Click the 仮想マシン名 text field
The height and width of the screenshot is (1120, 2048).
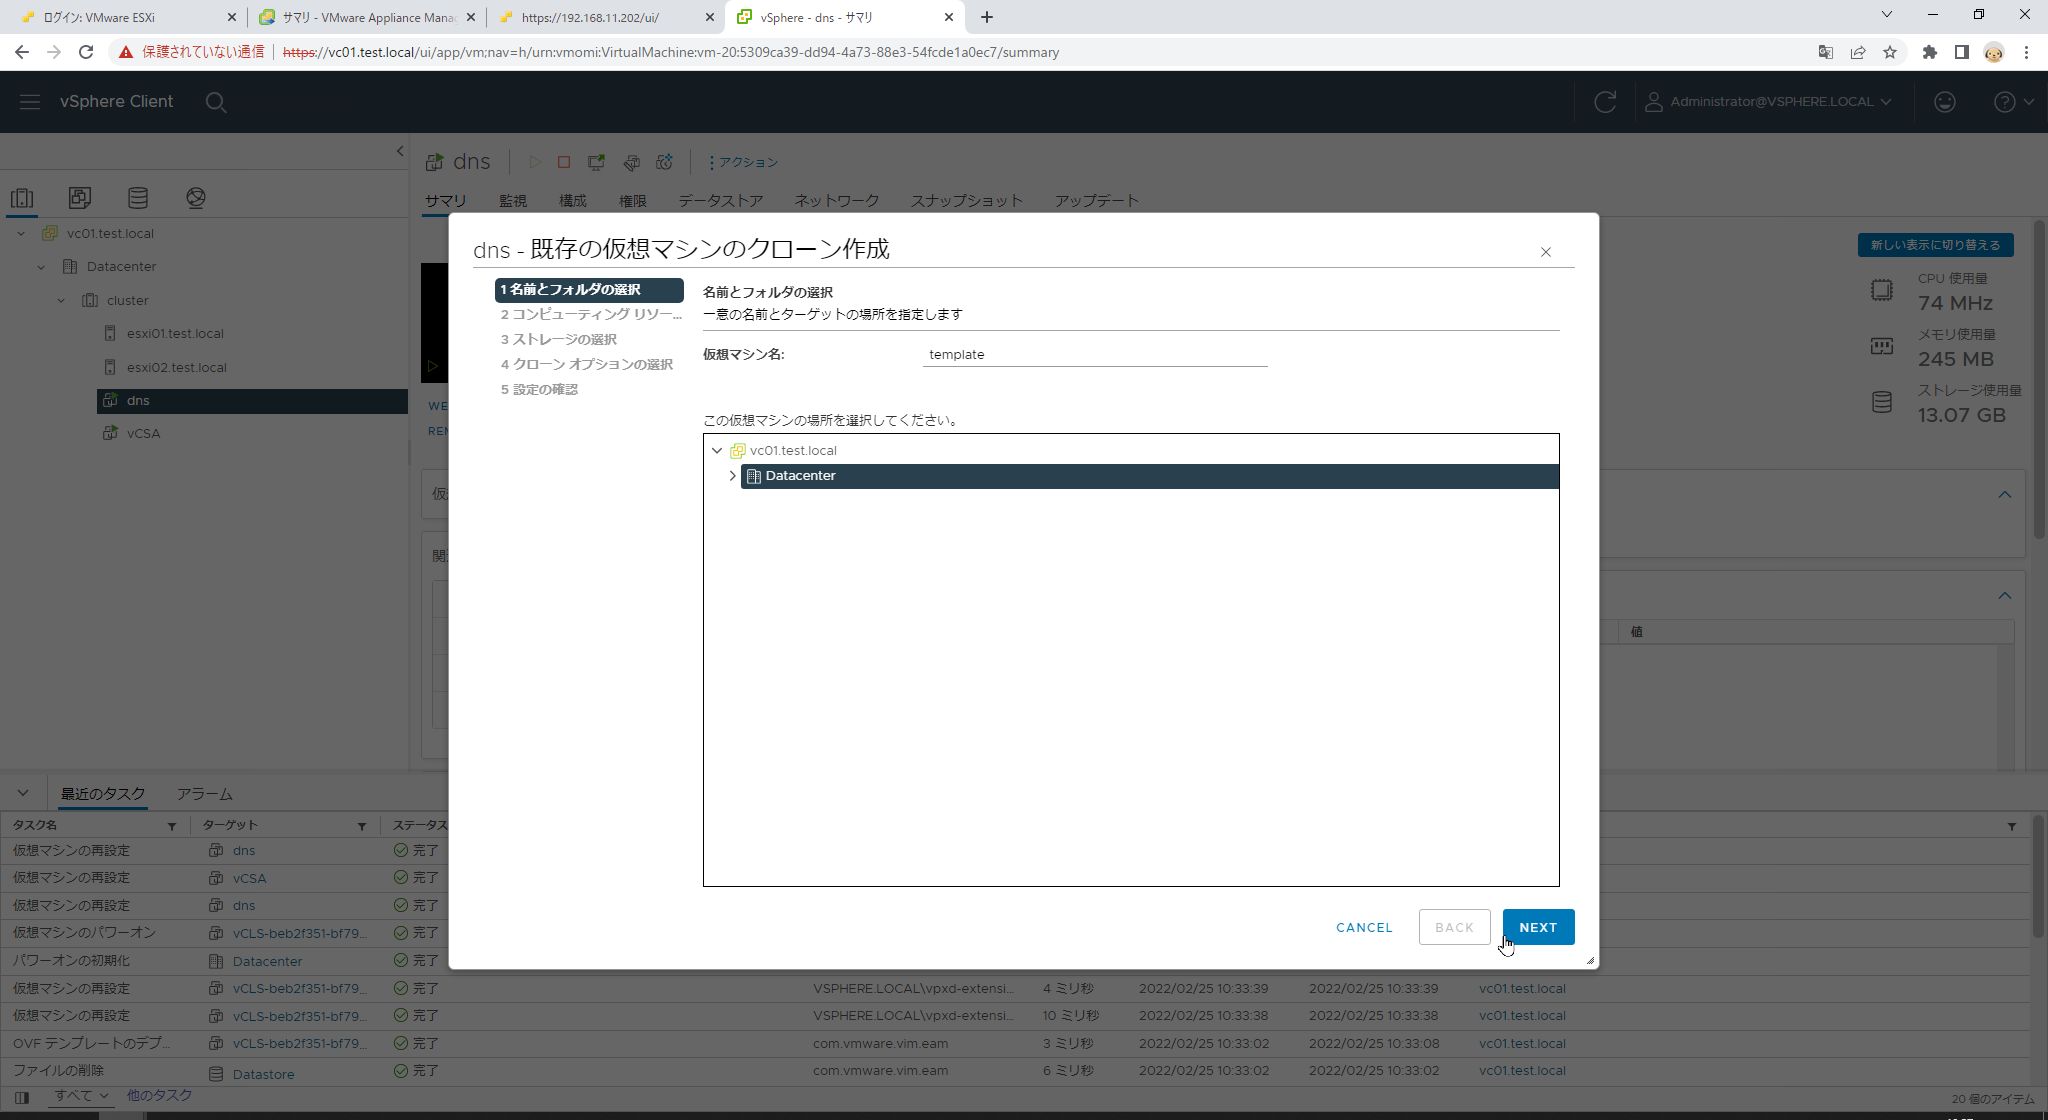pyautogui.click(x=1095, y=354)
